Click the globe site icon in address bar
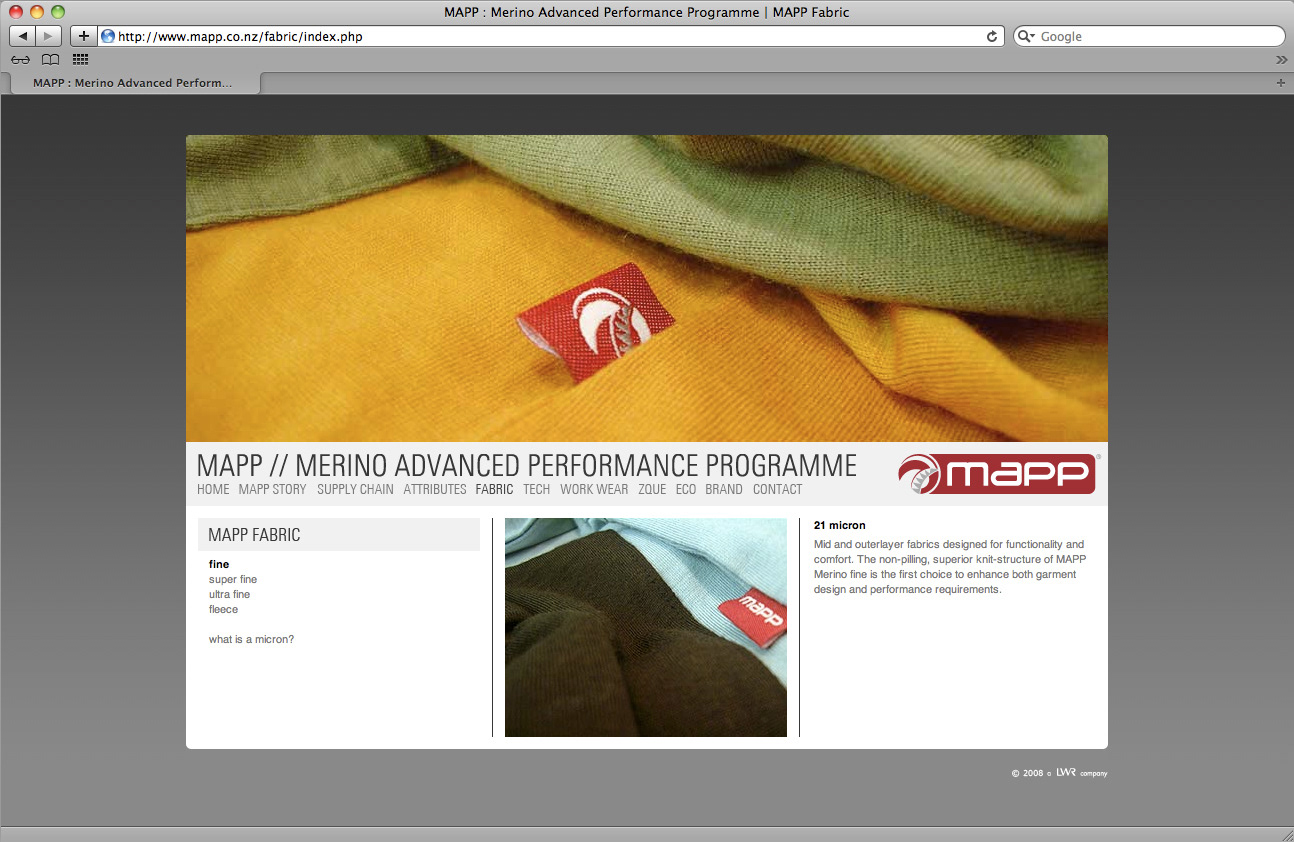Screen dimensions: 1294x842 (x=108, y=36)
